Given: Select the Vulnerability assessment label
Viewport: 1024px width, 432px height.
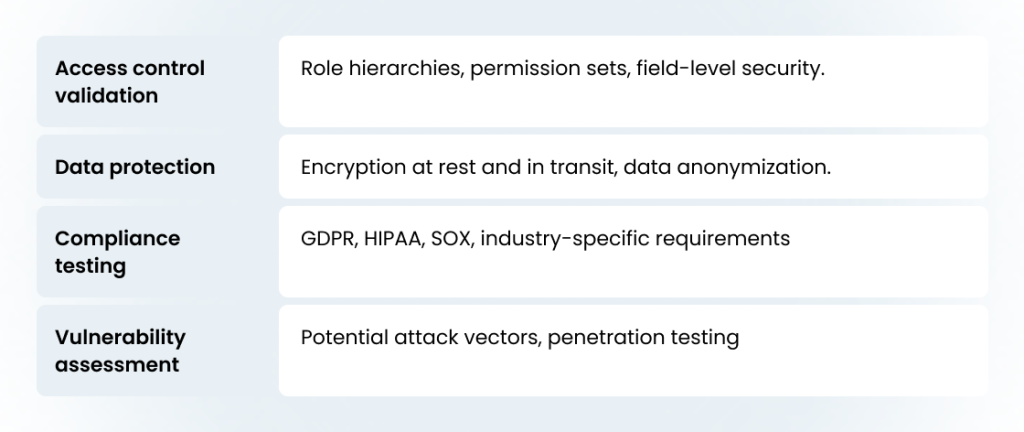Looking at the screenshot, I should (x=120, y=351).
